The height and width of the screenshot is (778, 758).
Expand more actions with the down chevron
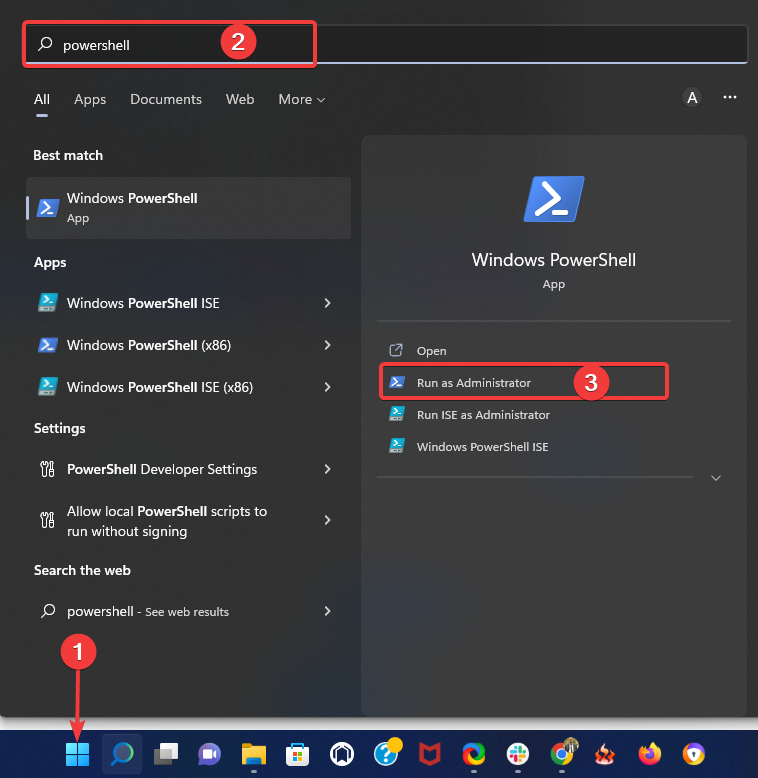click(x=716, y=478)
